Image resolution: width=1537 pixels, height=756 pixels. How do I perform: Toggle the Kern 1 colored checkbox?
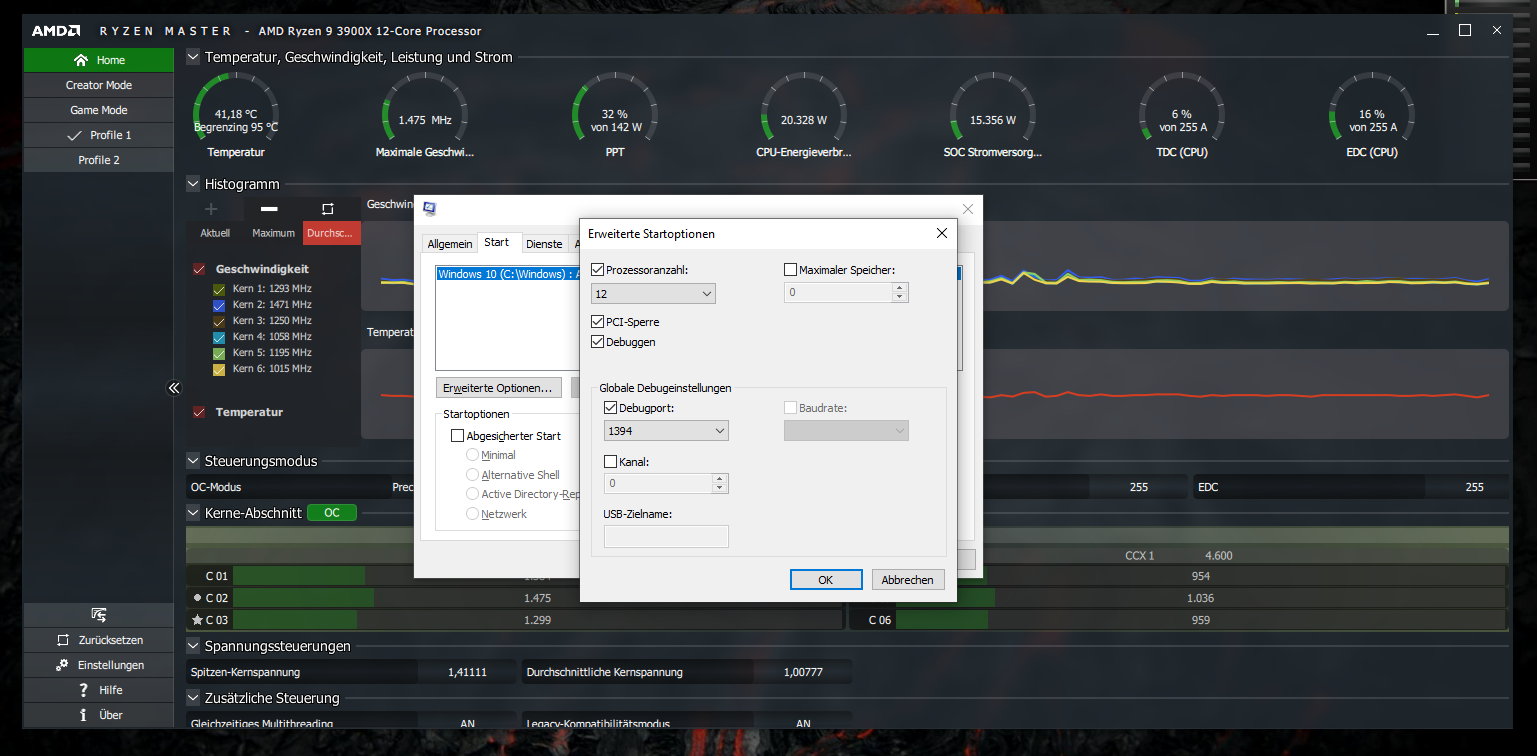click(219, 289)
